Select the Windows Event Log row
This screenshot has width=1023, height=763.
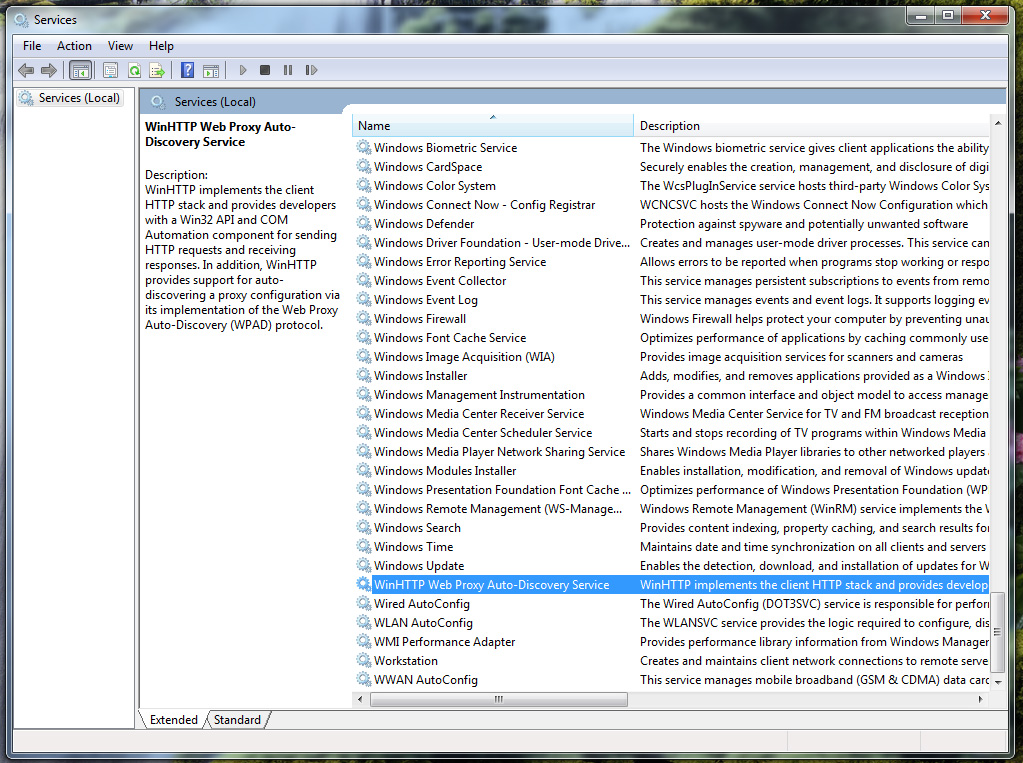coord(671,300)
